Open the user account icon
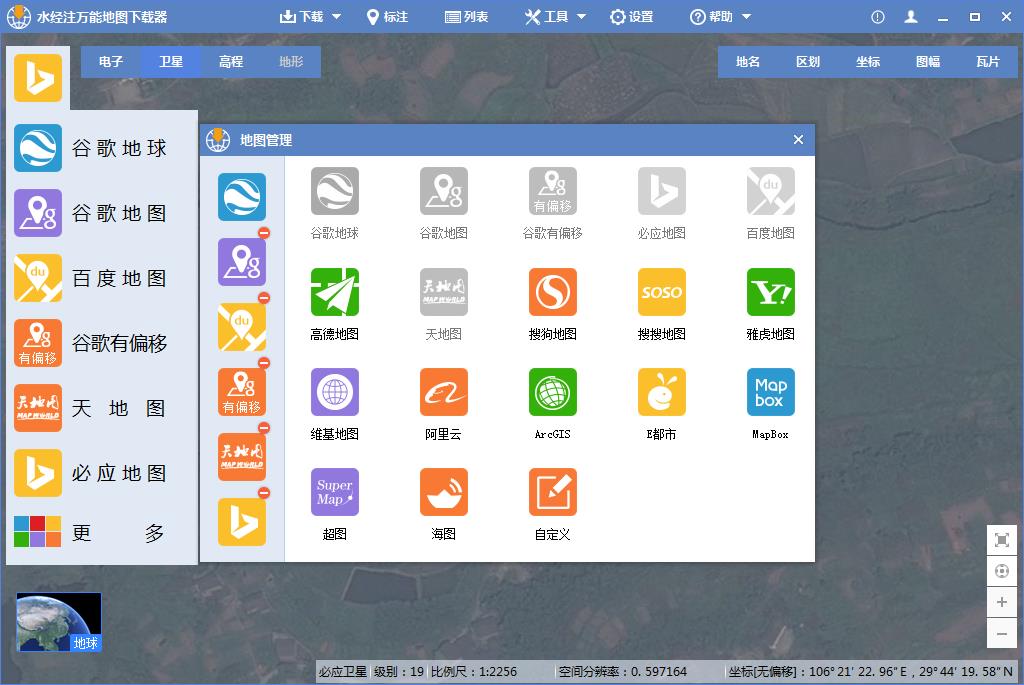 coord(911,17)
